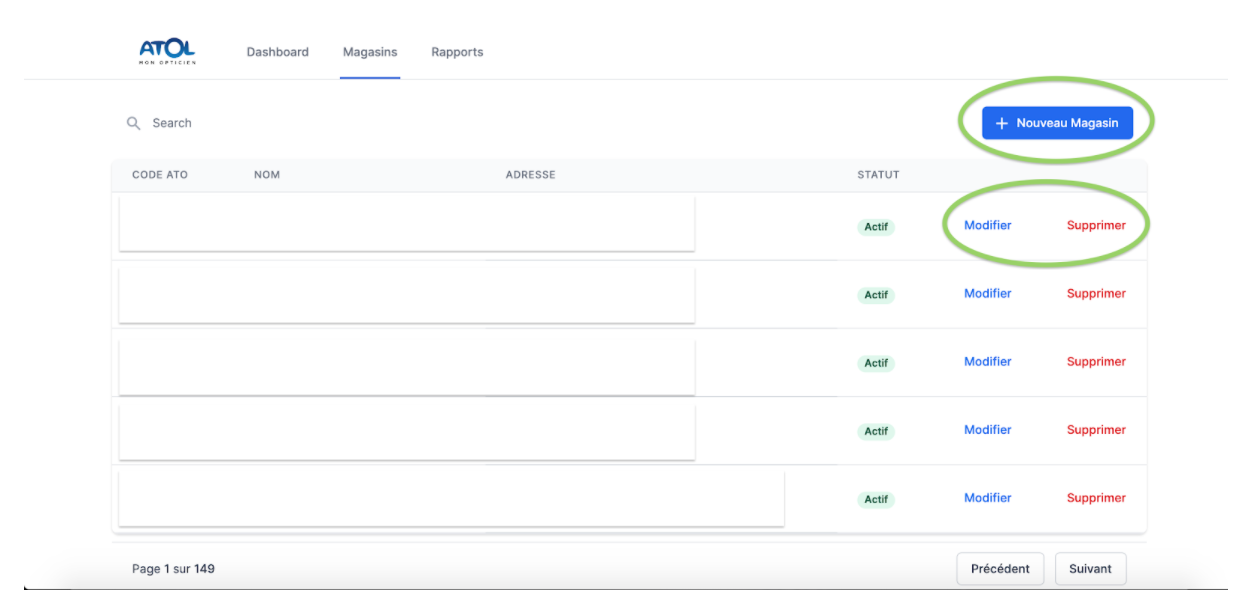Open the Dashboard tab
Screen dimensions: 1236x590
coord(277,52)
